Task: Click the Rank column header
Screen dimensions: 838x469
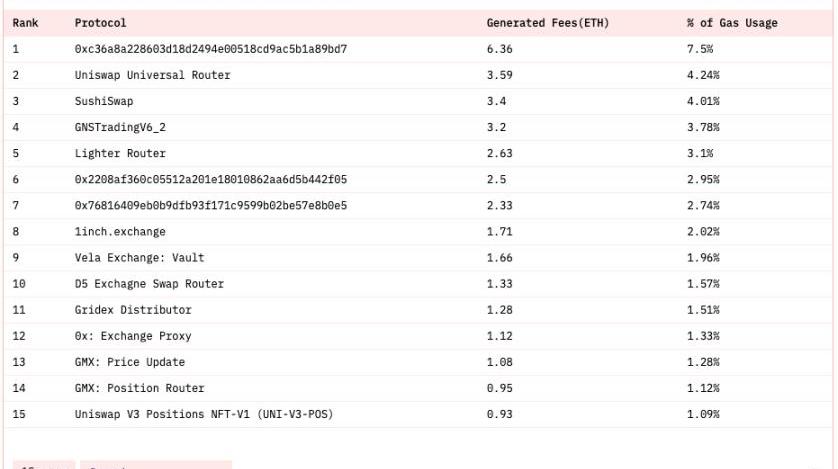Action: (x=25, y=23)
